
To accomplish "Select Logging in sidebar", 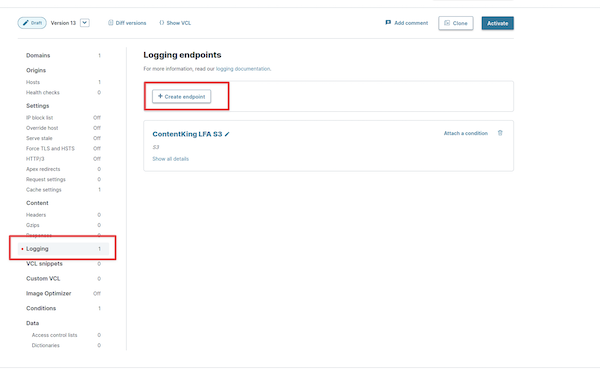I will pos(63,249).
